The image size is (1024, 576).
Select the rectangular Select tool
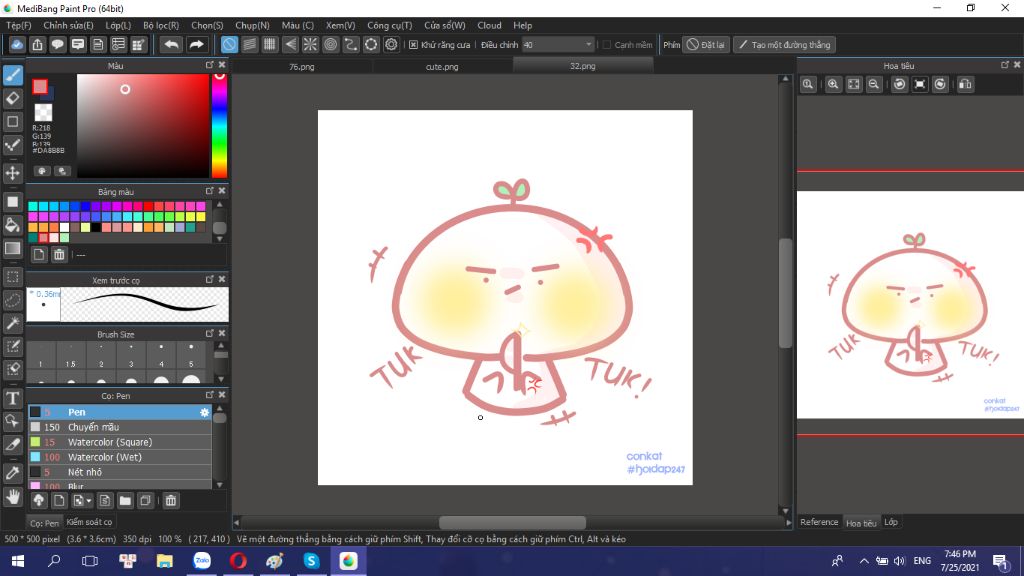pyautogui.click(x=12, y=277)
